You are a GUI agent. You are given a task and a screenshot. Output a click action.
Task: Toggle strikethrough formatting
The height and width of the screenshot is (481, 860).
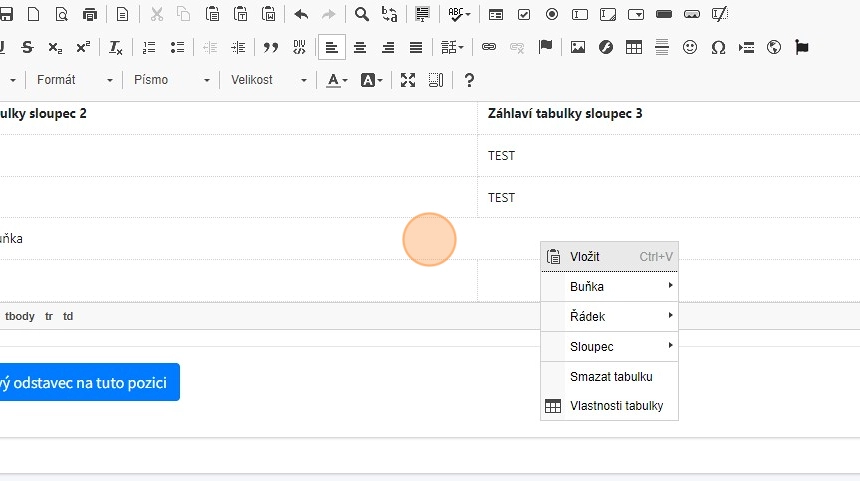tap(27, 47)
